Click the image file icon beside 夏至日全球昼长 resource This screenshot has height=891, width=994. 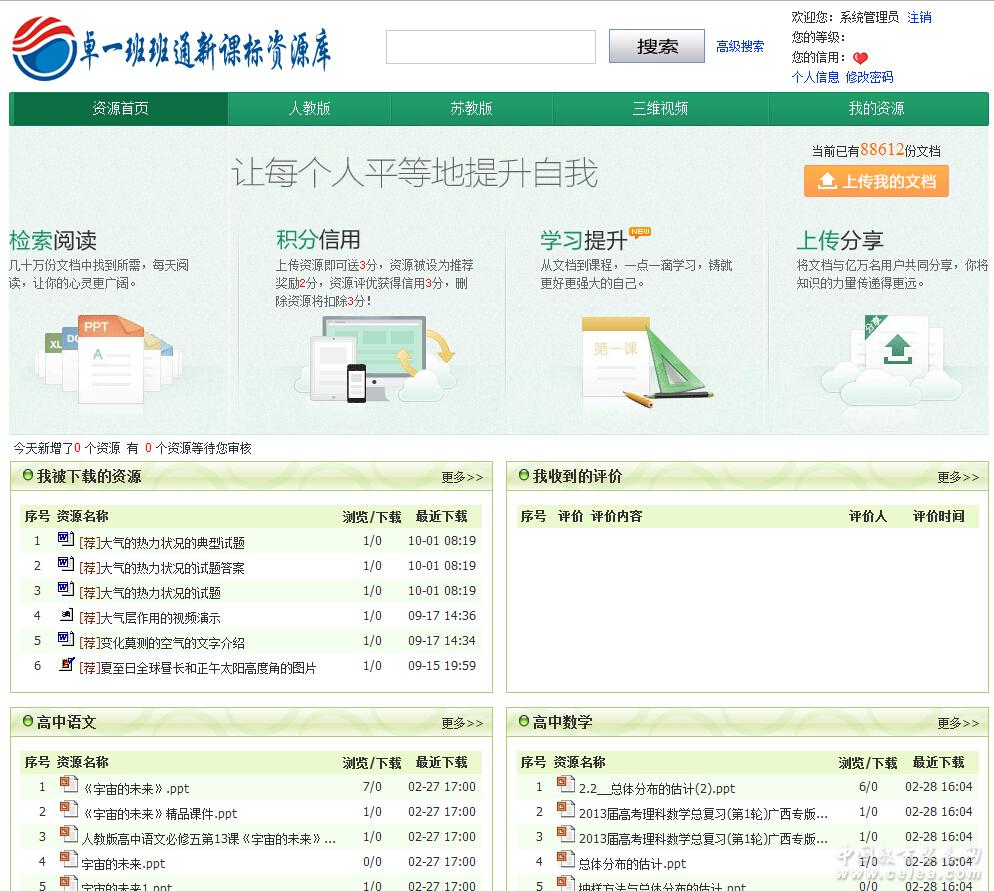(x=66, y=665)
